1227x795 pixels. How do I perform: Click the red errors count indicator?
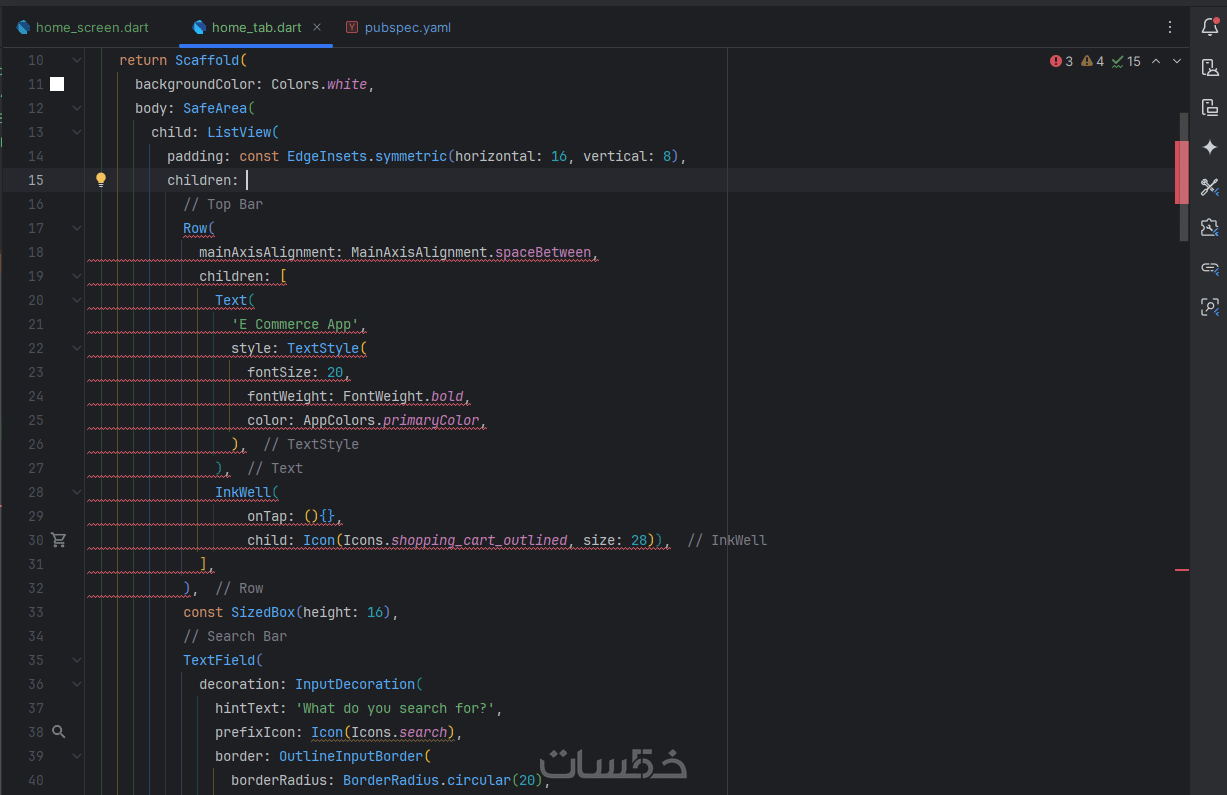pyautogui.click(x=1062, y=61)
